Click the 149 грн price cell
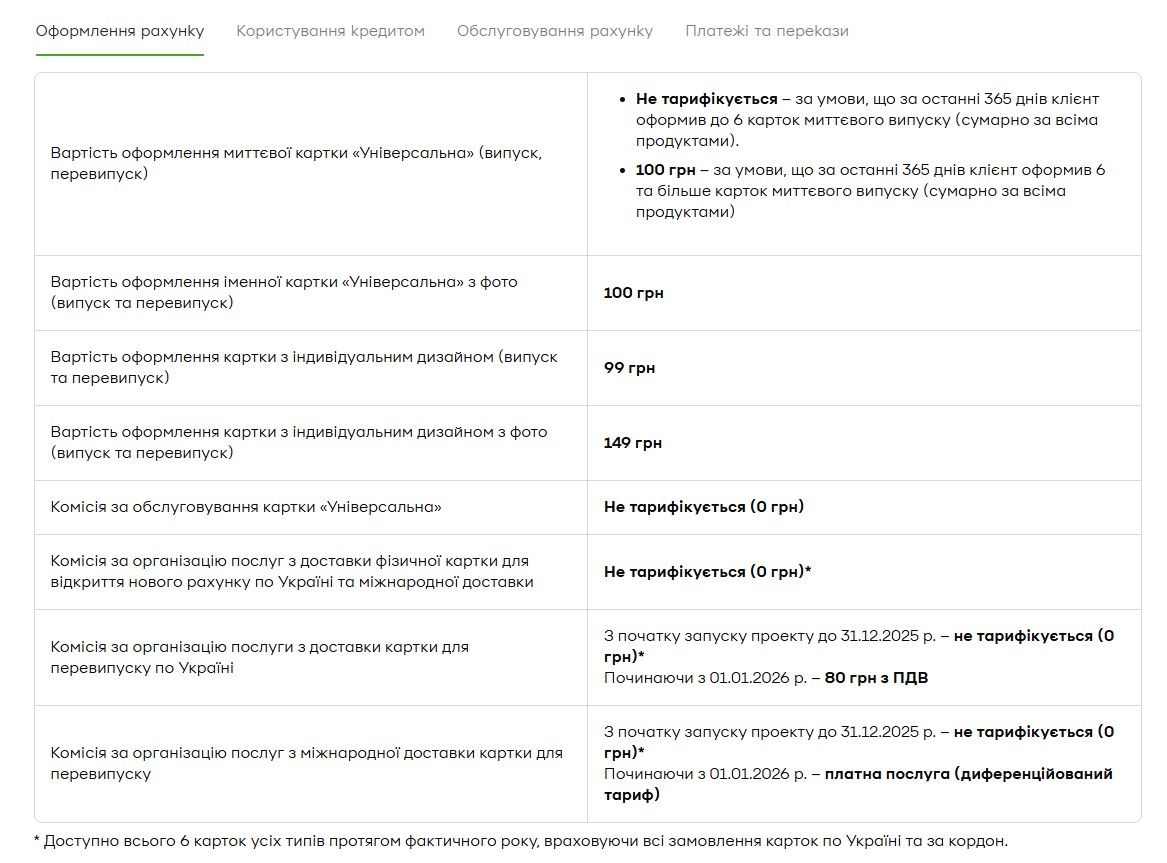This screenshot has width=1167, height=863. tap(633, 443)
